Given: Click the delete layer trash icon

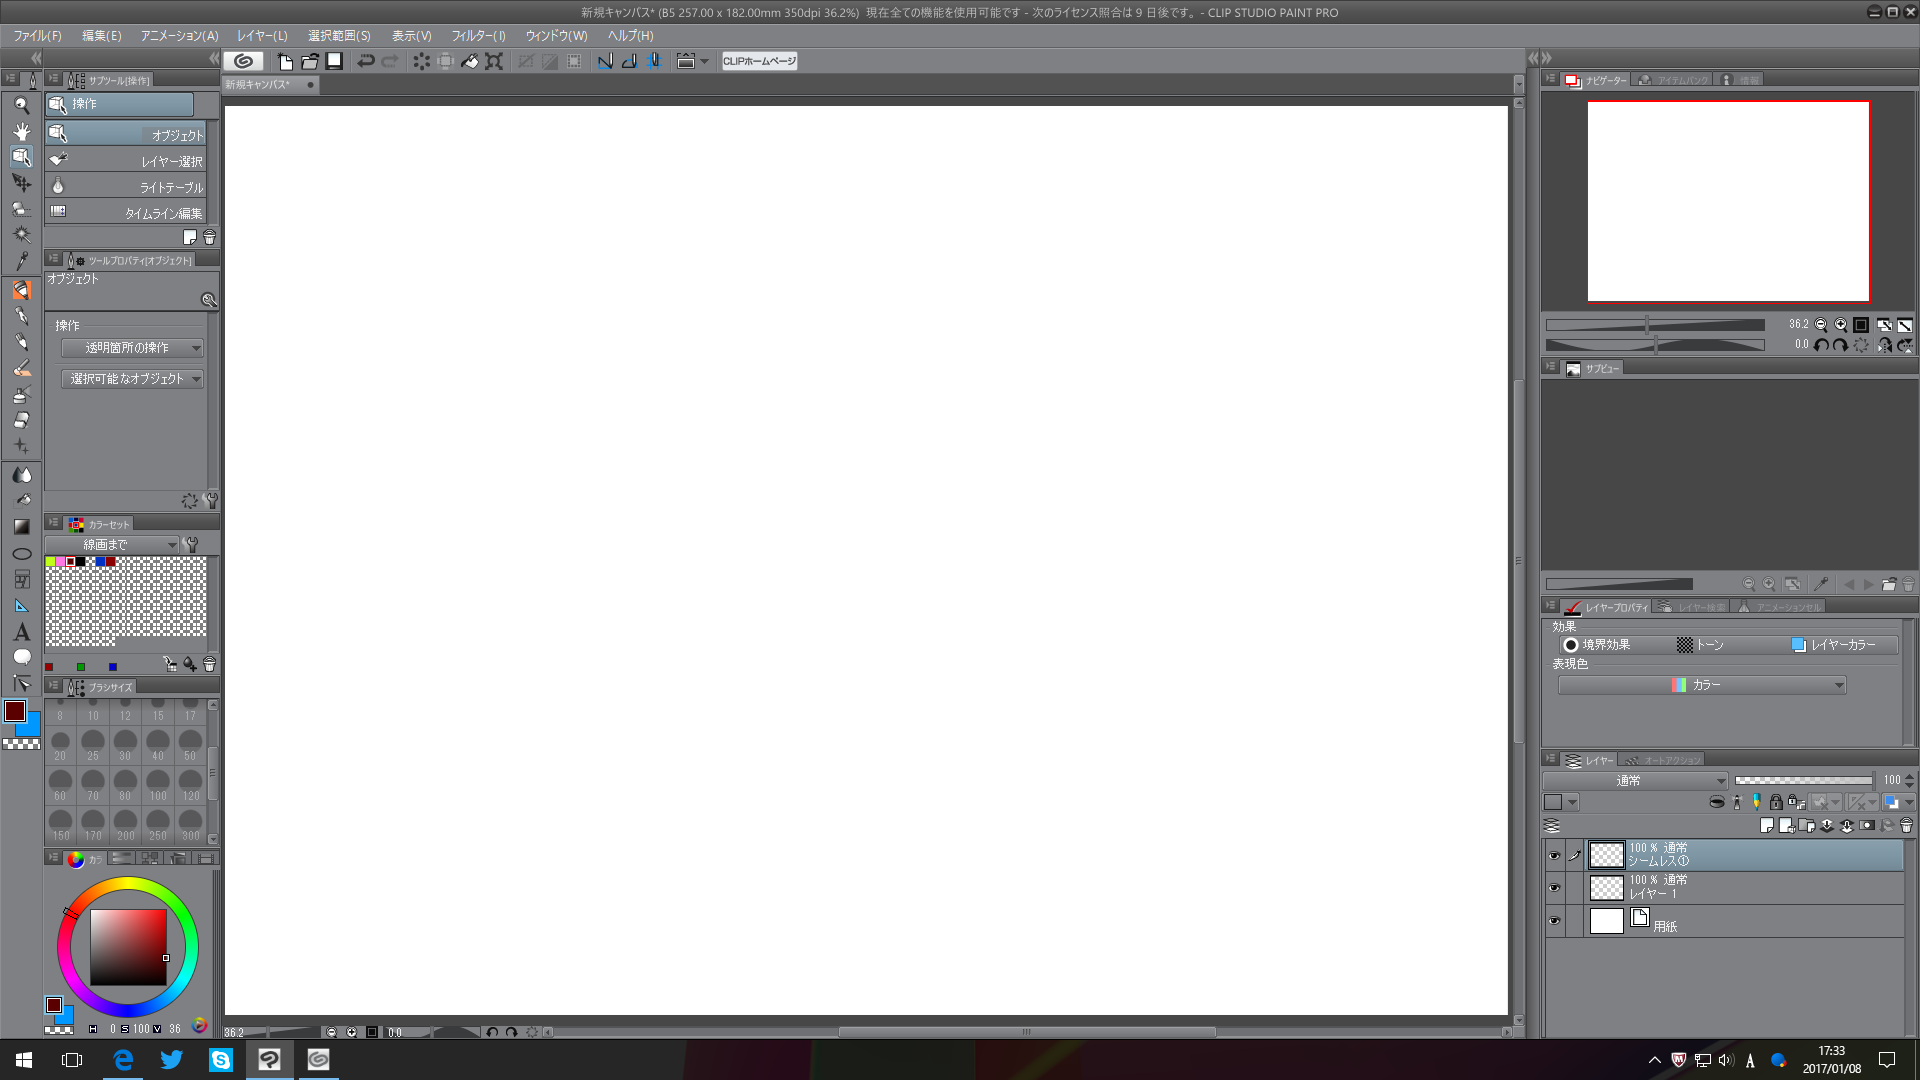Looking at the screenshot, I should (x=1906, y=826).
